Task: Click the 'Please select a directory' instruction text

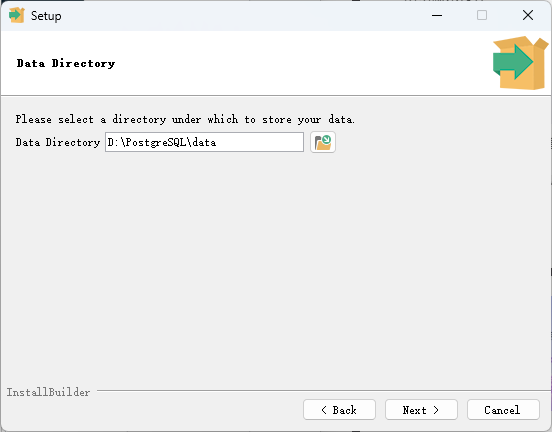Action: point(185,119)
